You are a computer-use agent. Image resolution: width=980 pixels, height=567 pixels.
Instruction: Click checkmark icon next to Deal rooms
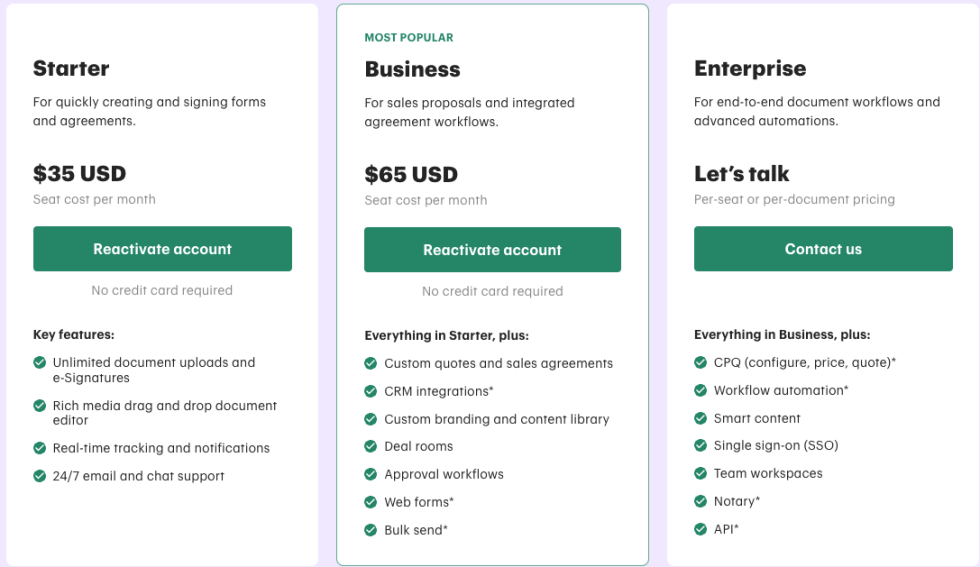(371, 446)
